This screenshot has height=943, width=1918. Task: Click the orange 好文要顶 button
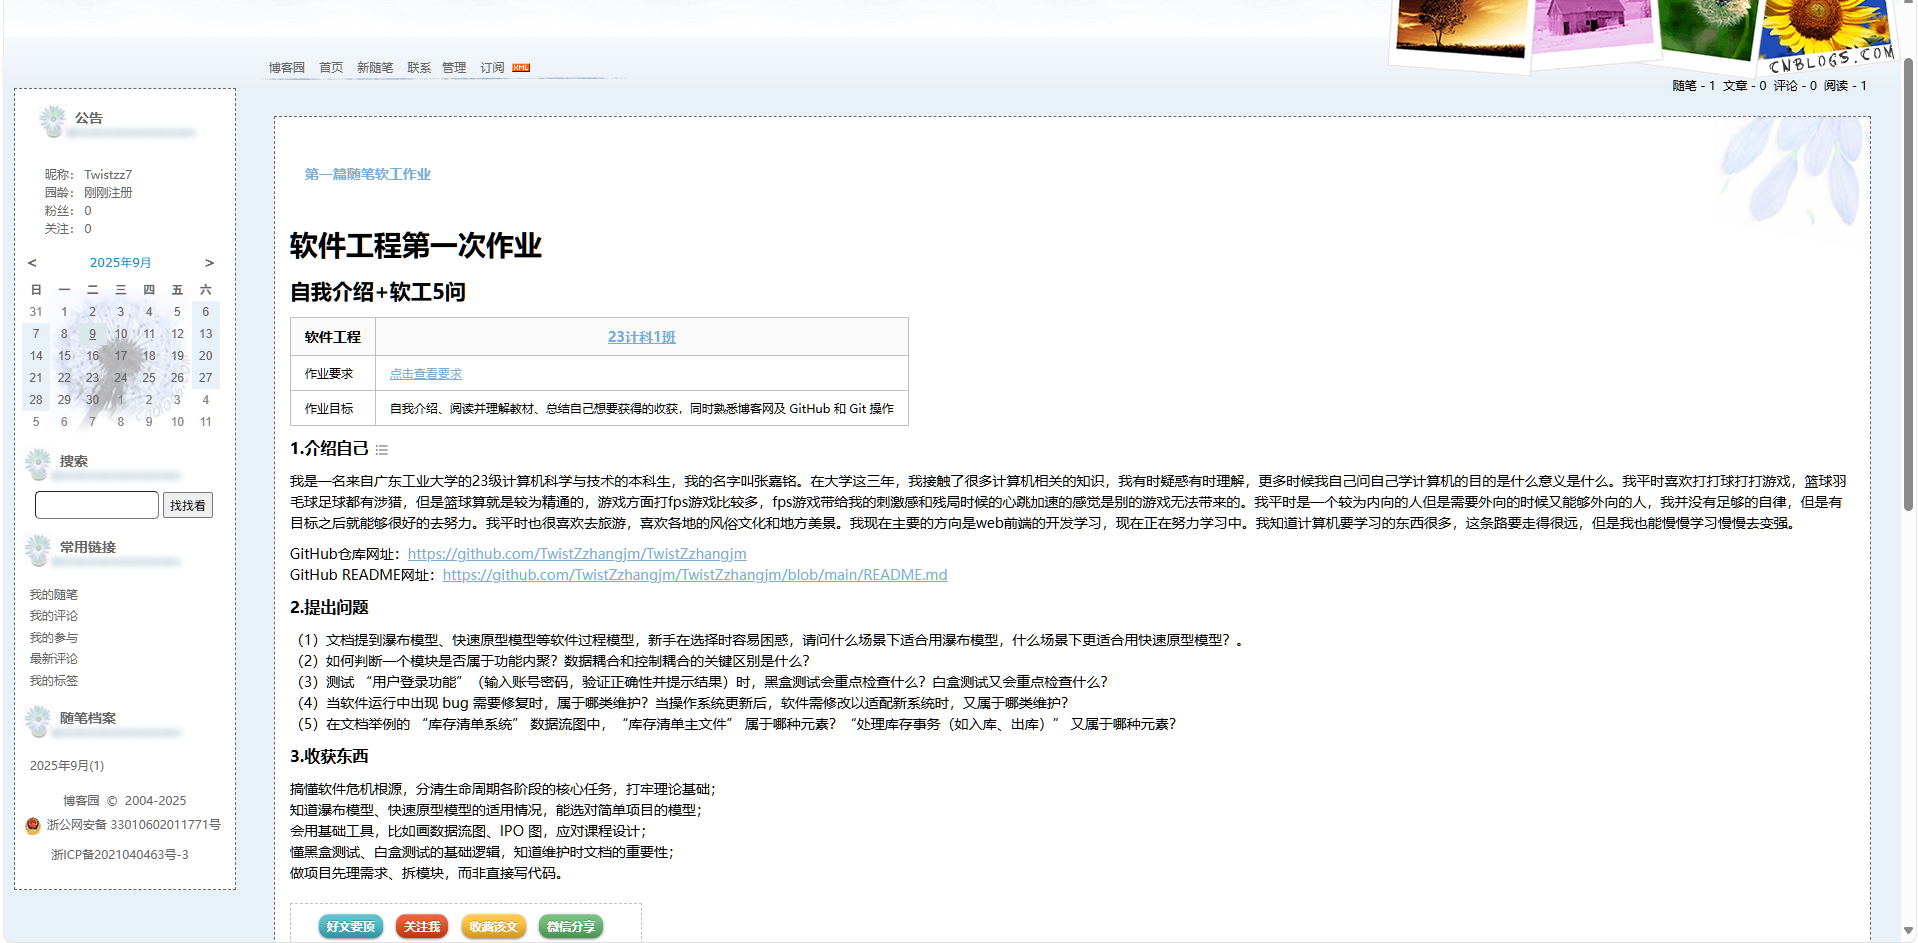pyautogui.click(x=350, y=926)
